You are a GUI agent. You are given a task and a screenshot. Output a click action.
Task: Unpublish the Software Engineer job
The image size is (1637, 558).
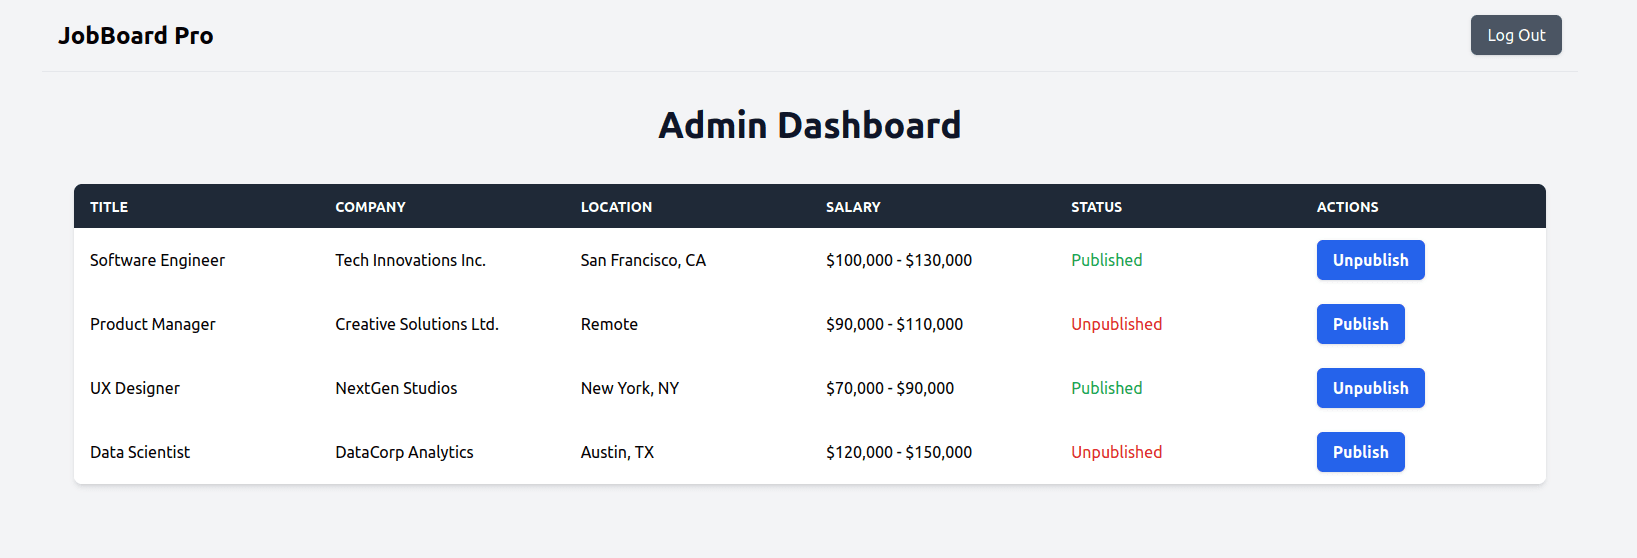[x=1370, y=260]
